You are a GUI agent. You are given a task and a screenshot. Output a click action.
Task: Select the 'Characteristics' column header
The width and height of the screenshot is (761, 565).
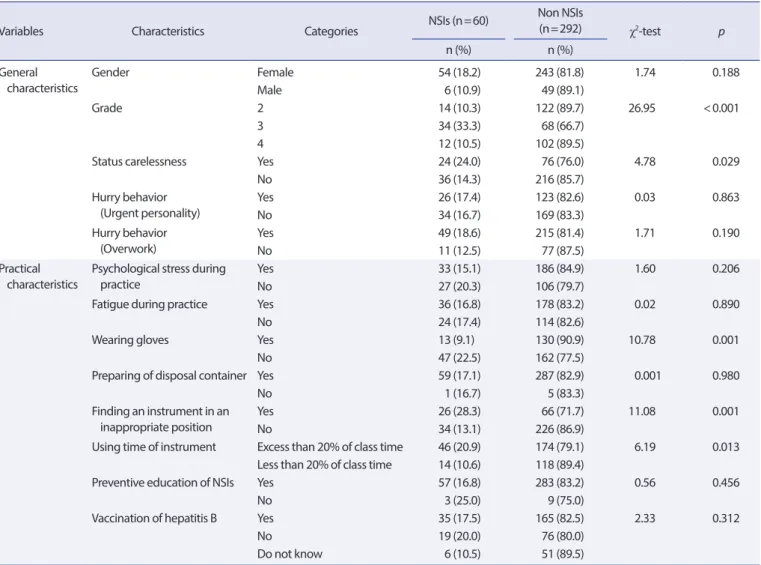tap(167, 32)
